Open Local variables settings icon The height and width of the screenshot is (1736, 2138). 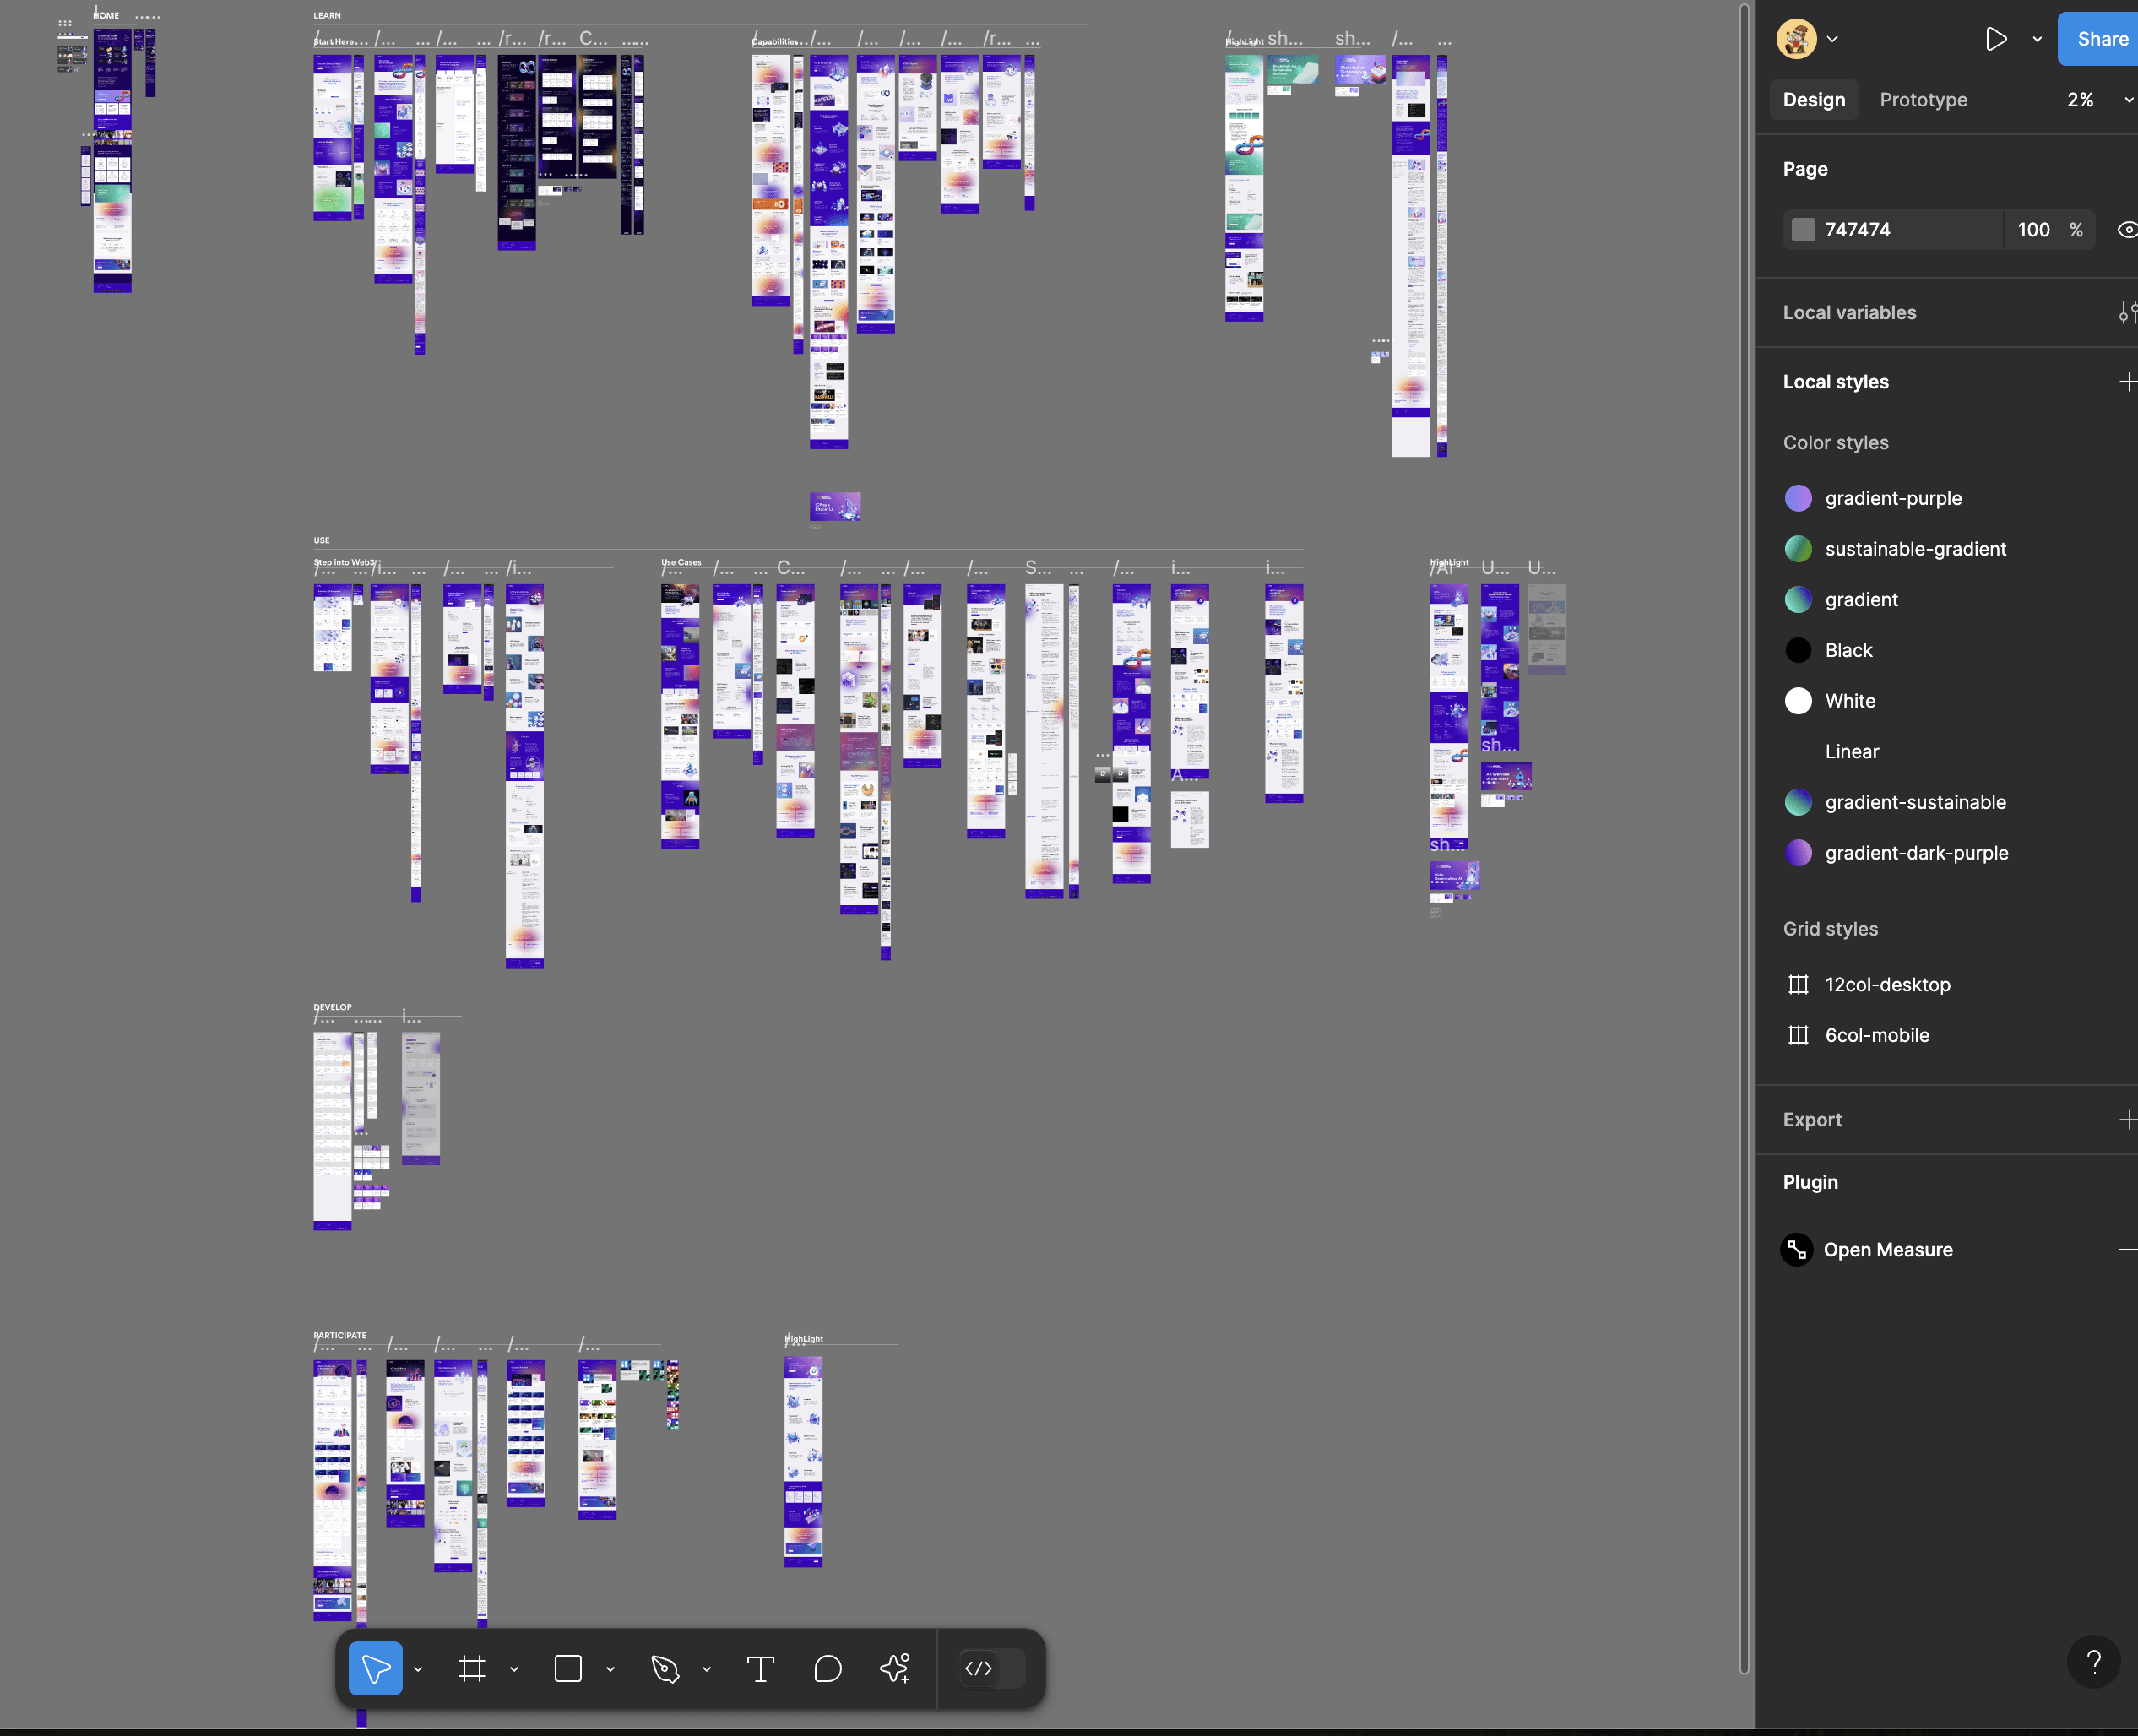pos(2127,313)
